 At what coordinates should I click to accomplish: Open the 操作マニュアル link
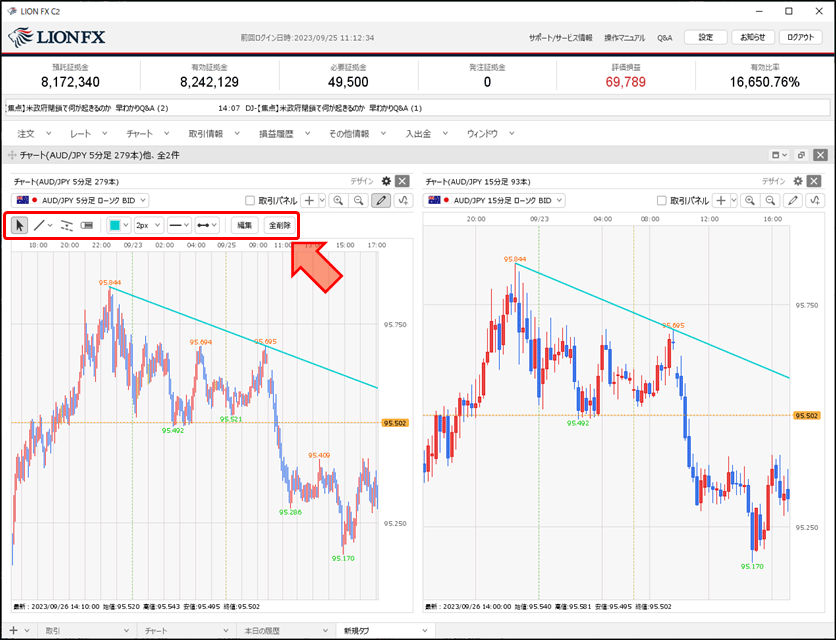[624, 38]
